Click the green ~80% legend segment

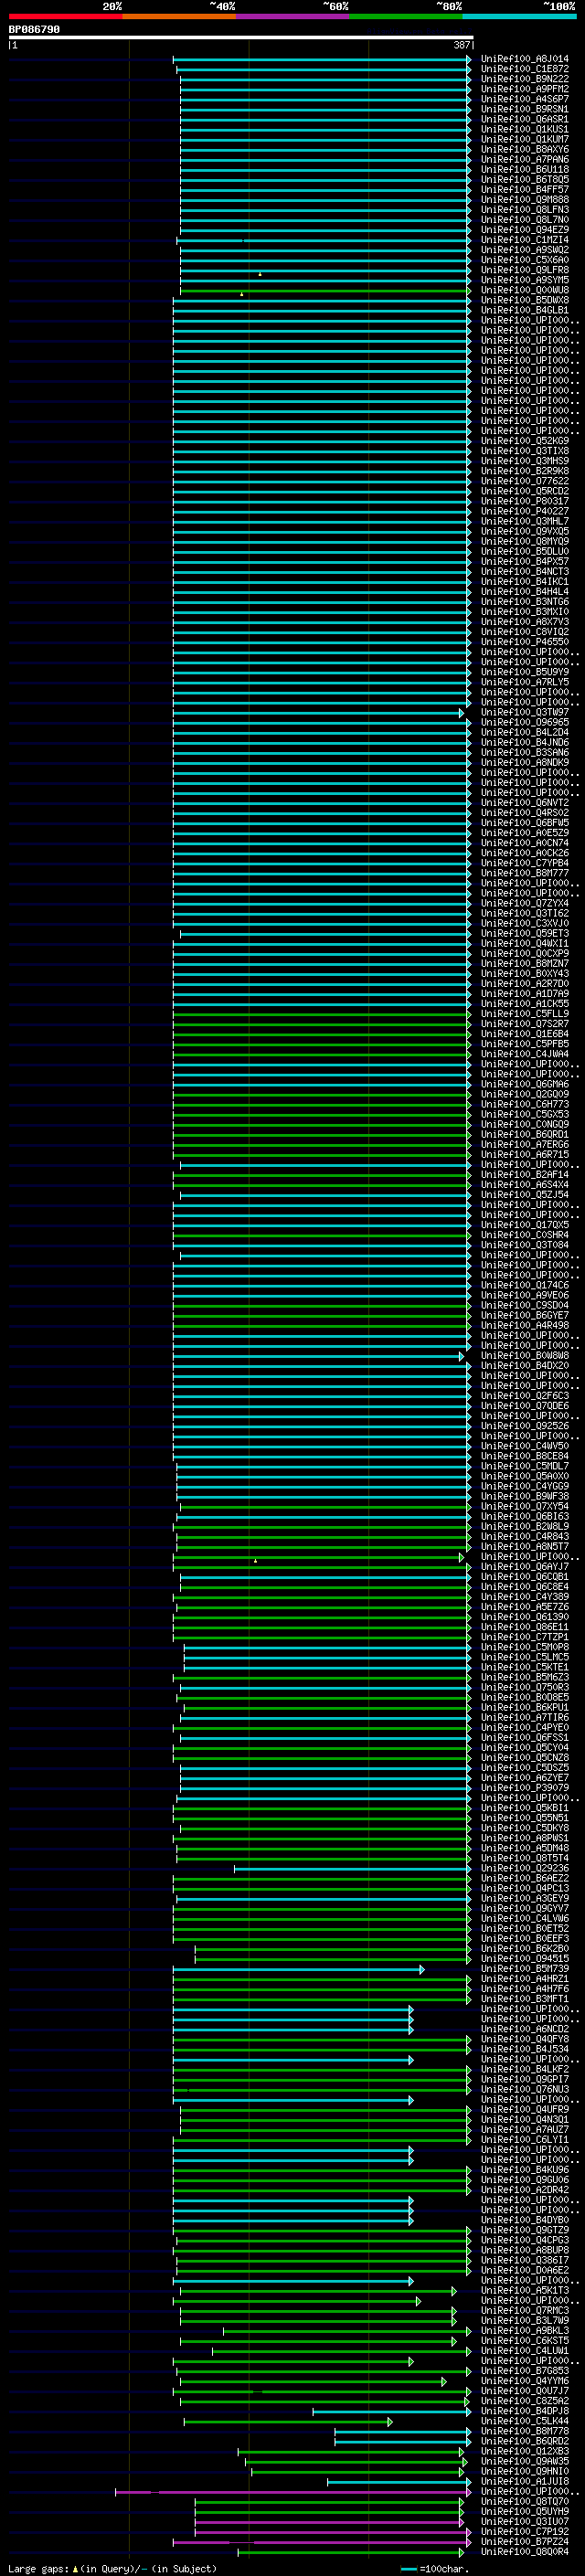pyautogui.click(x=406, y=16)
